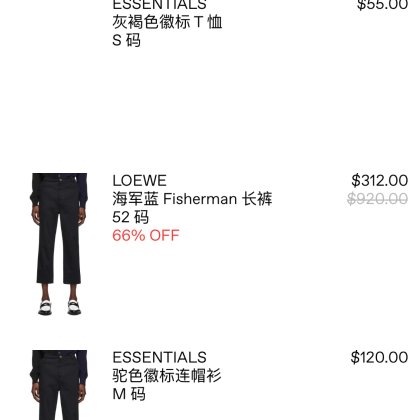This screenshot has height=420, width=420.
Task: Open the bottom ESSENTIALS brand link
Action: [x=159, y=357]
